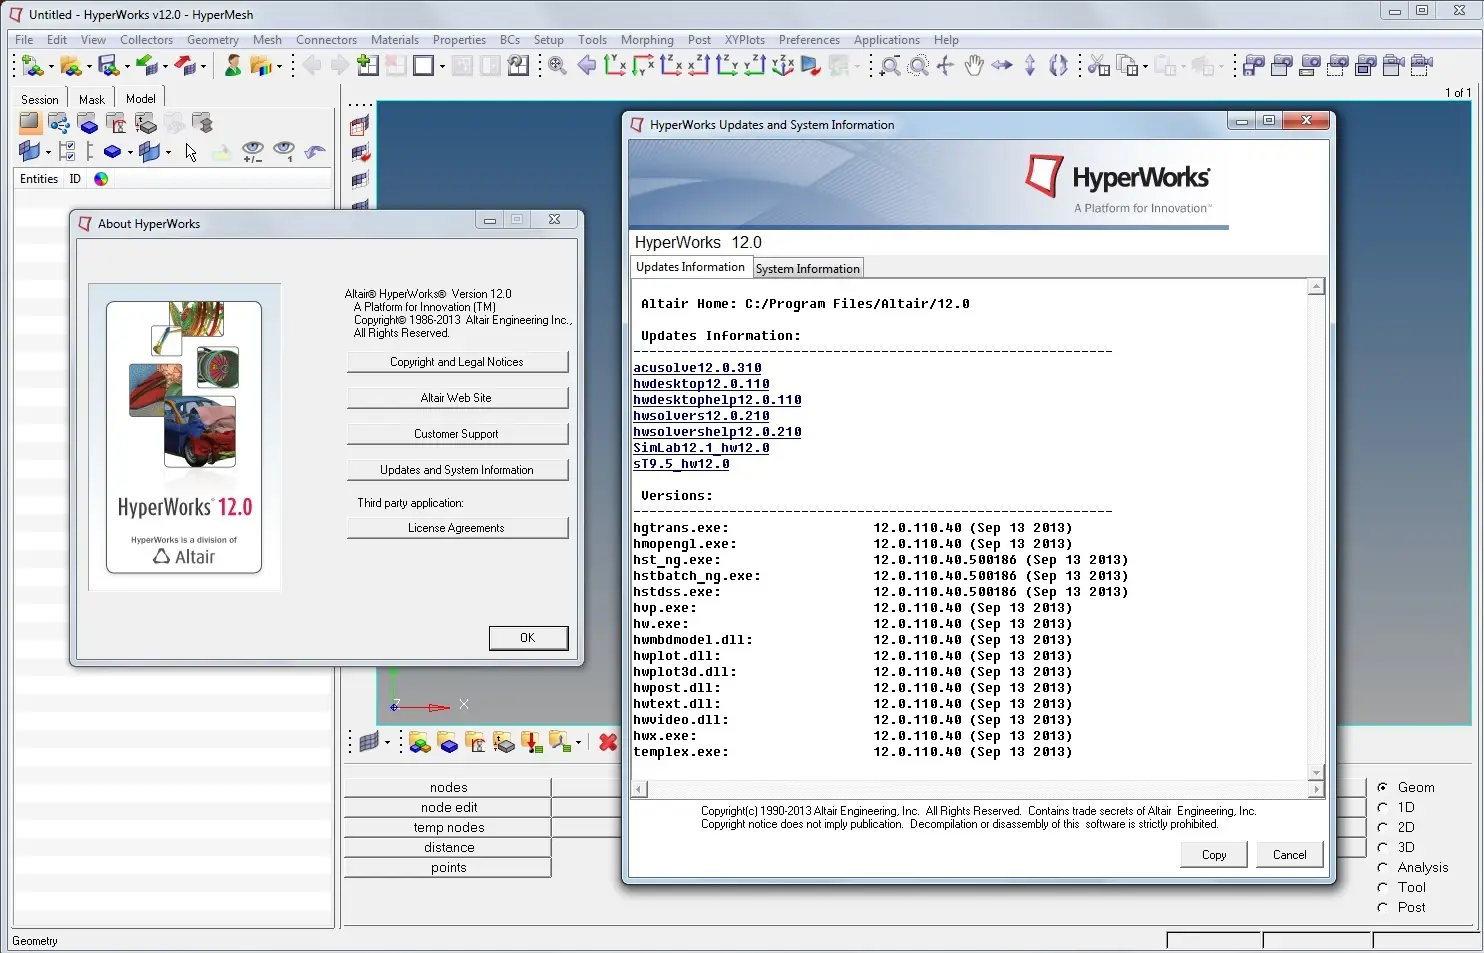Select the circle zoom magnifier icon

(918, 66)
